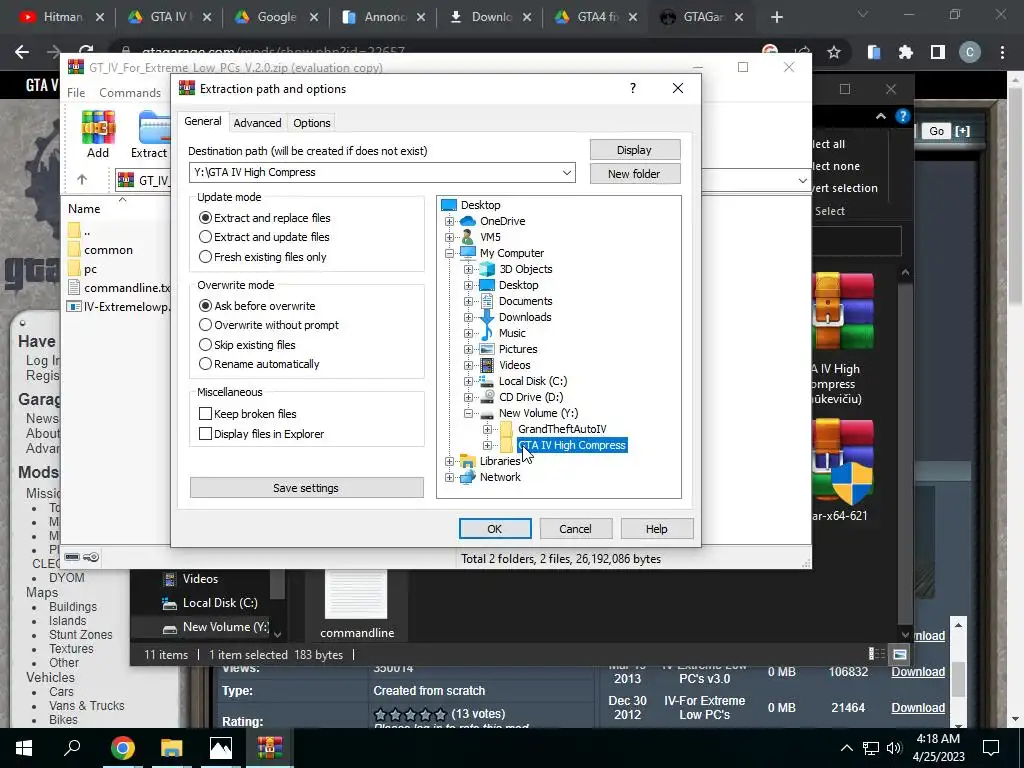Open Chrome from the taskbar
The width and height of the screenshot is (1024, 768).
(x=122, y=747)
